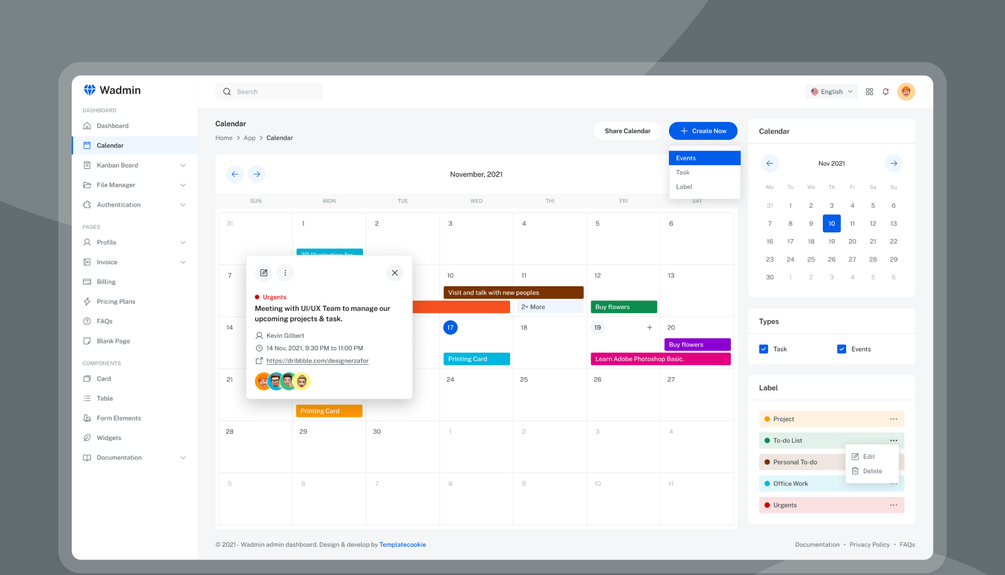This screenshot has width=1005, height=575.
Task: Open Pricing Plans from sidebar
Action: tap(115, 301)
